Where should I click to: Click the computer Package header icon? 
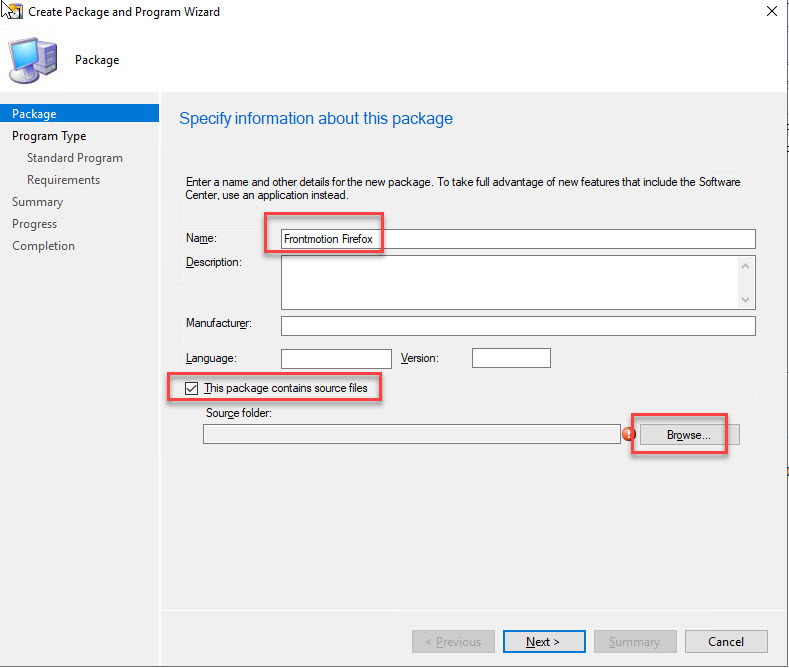pos(34,60)
